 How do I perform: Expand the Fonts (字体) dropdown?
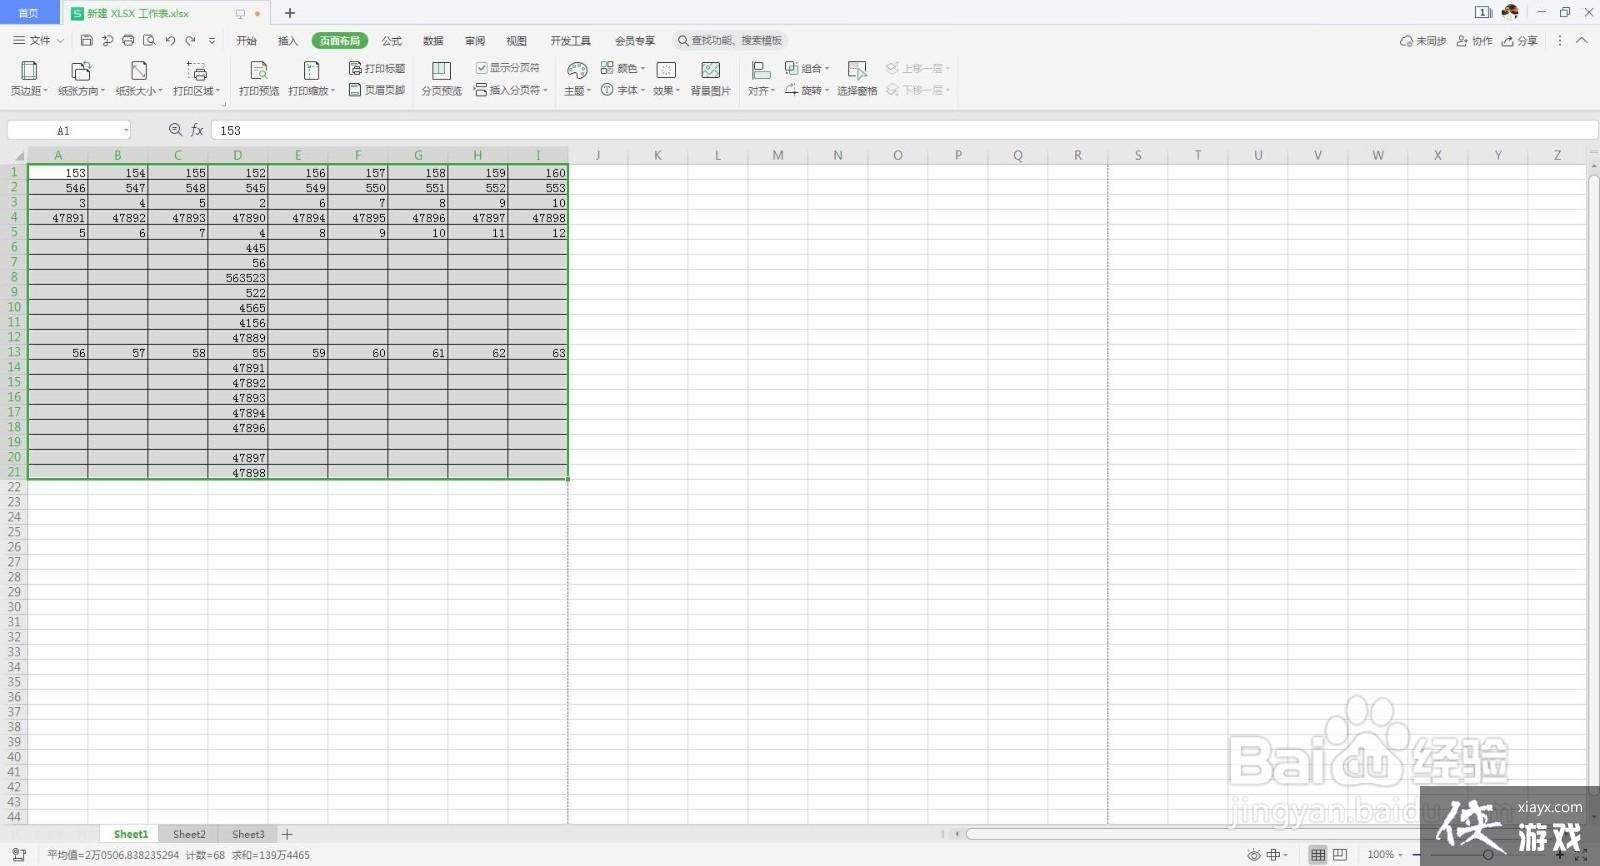(643, 90)
